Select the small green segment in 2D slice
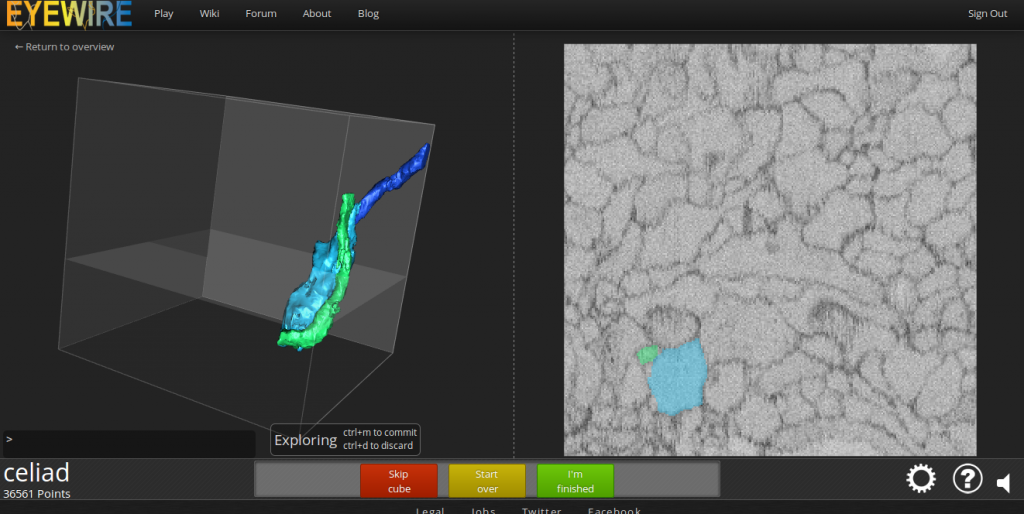This screenshot has width=1024, height=514. (646, 353)
